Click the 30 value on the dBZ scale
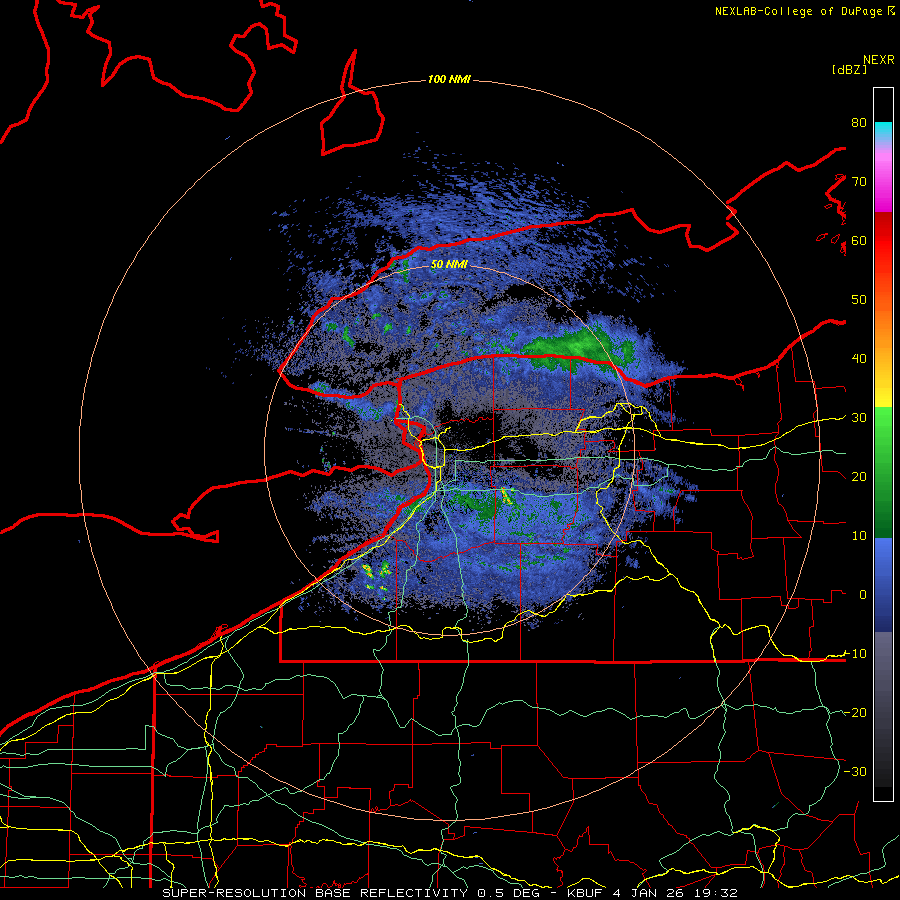900x900 pixels. point(859,418)
